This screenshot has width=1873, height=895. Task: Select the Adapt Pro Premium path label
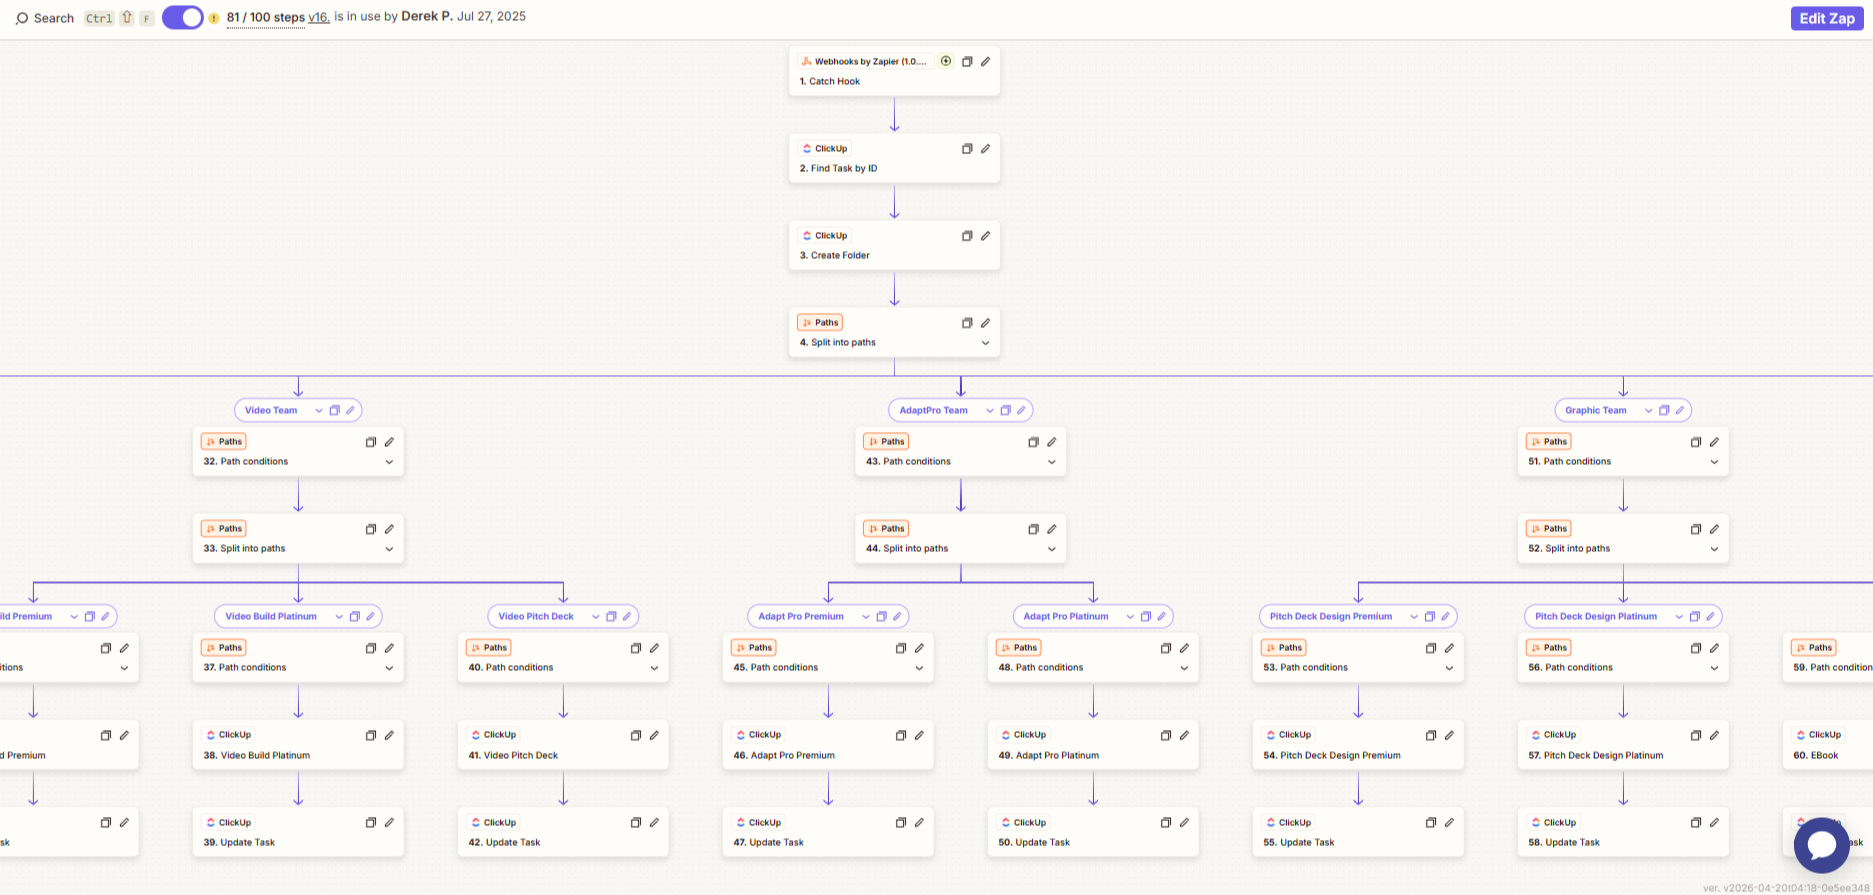click(801, 616)
